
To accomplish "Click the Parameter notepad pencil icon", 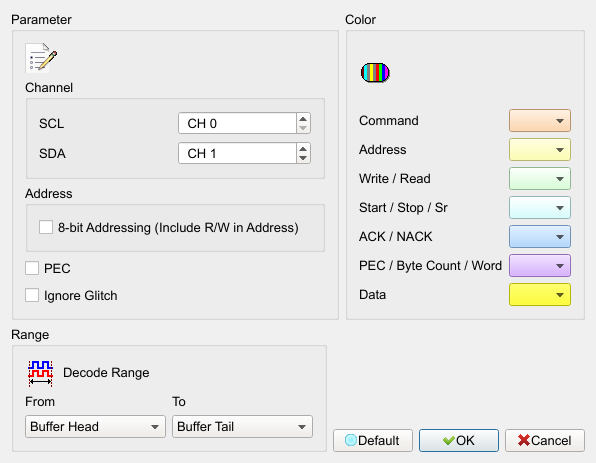I will [41, 57].
